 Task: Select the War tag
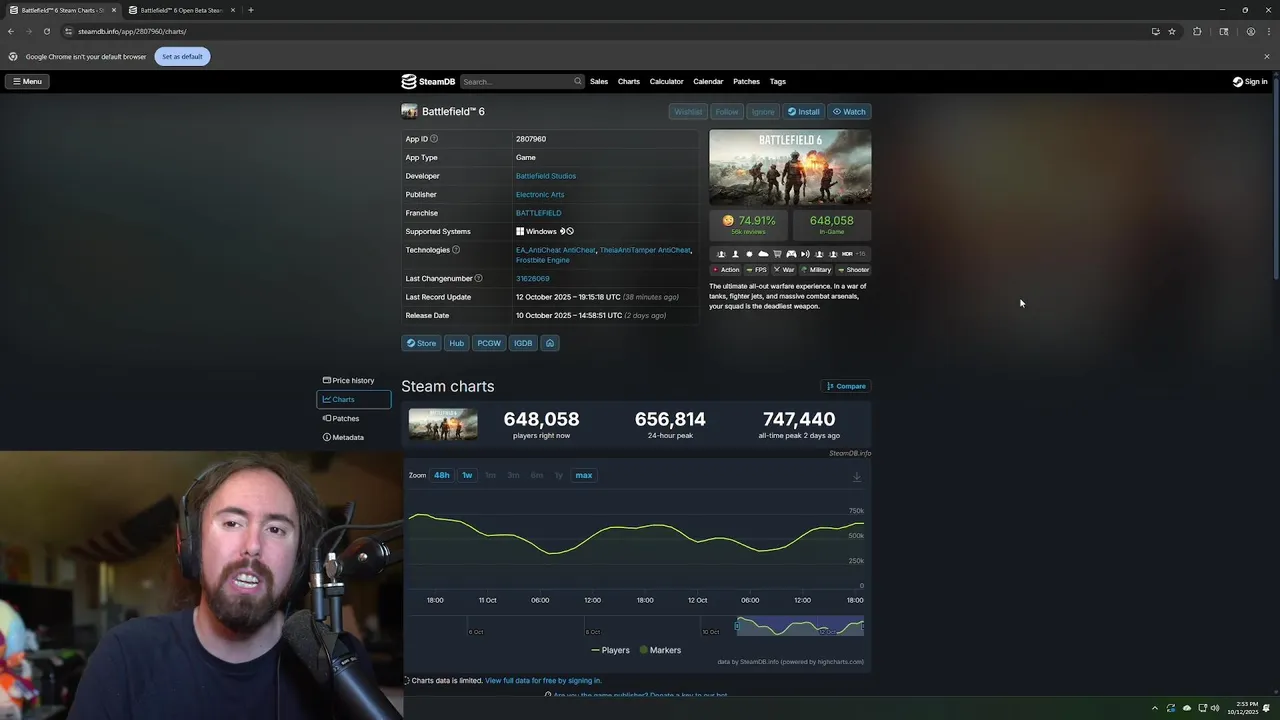click(784, 270)
